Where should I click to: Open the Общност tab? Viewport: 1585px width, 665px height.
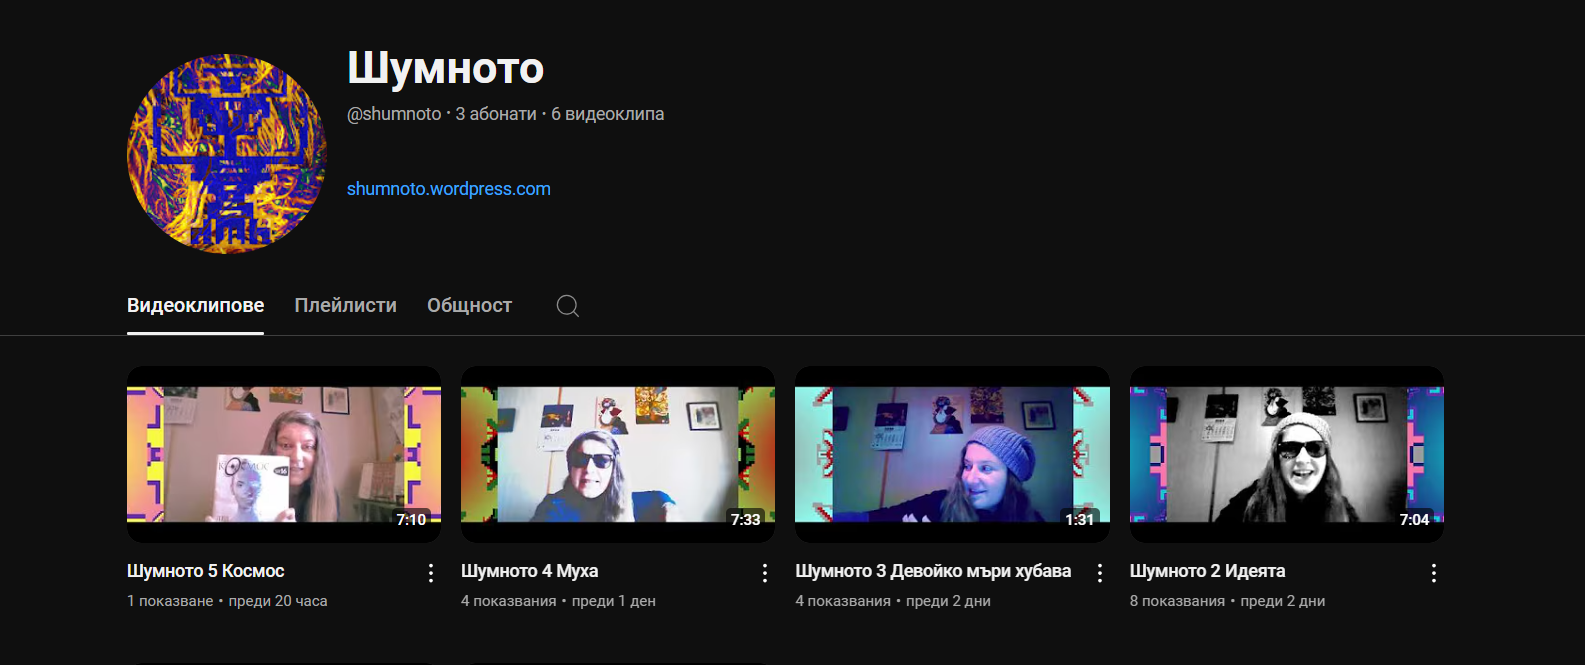click(x=469, y=306)
